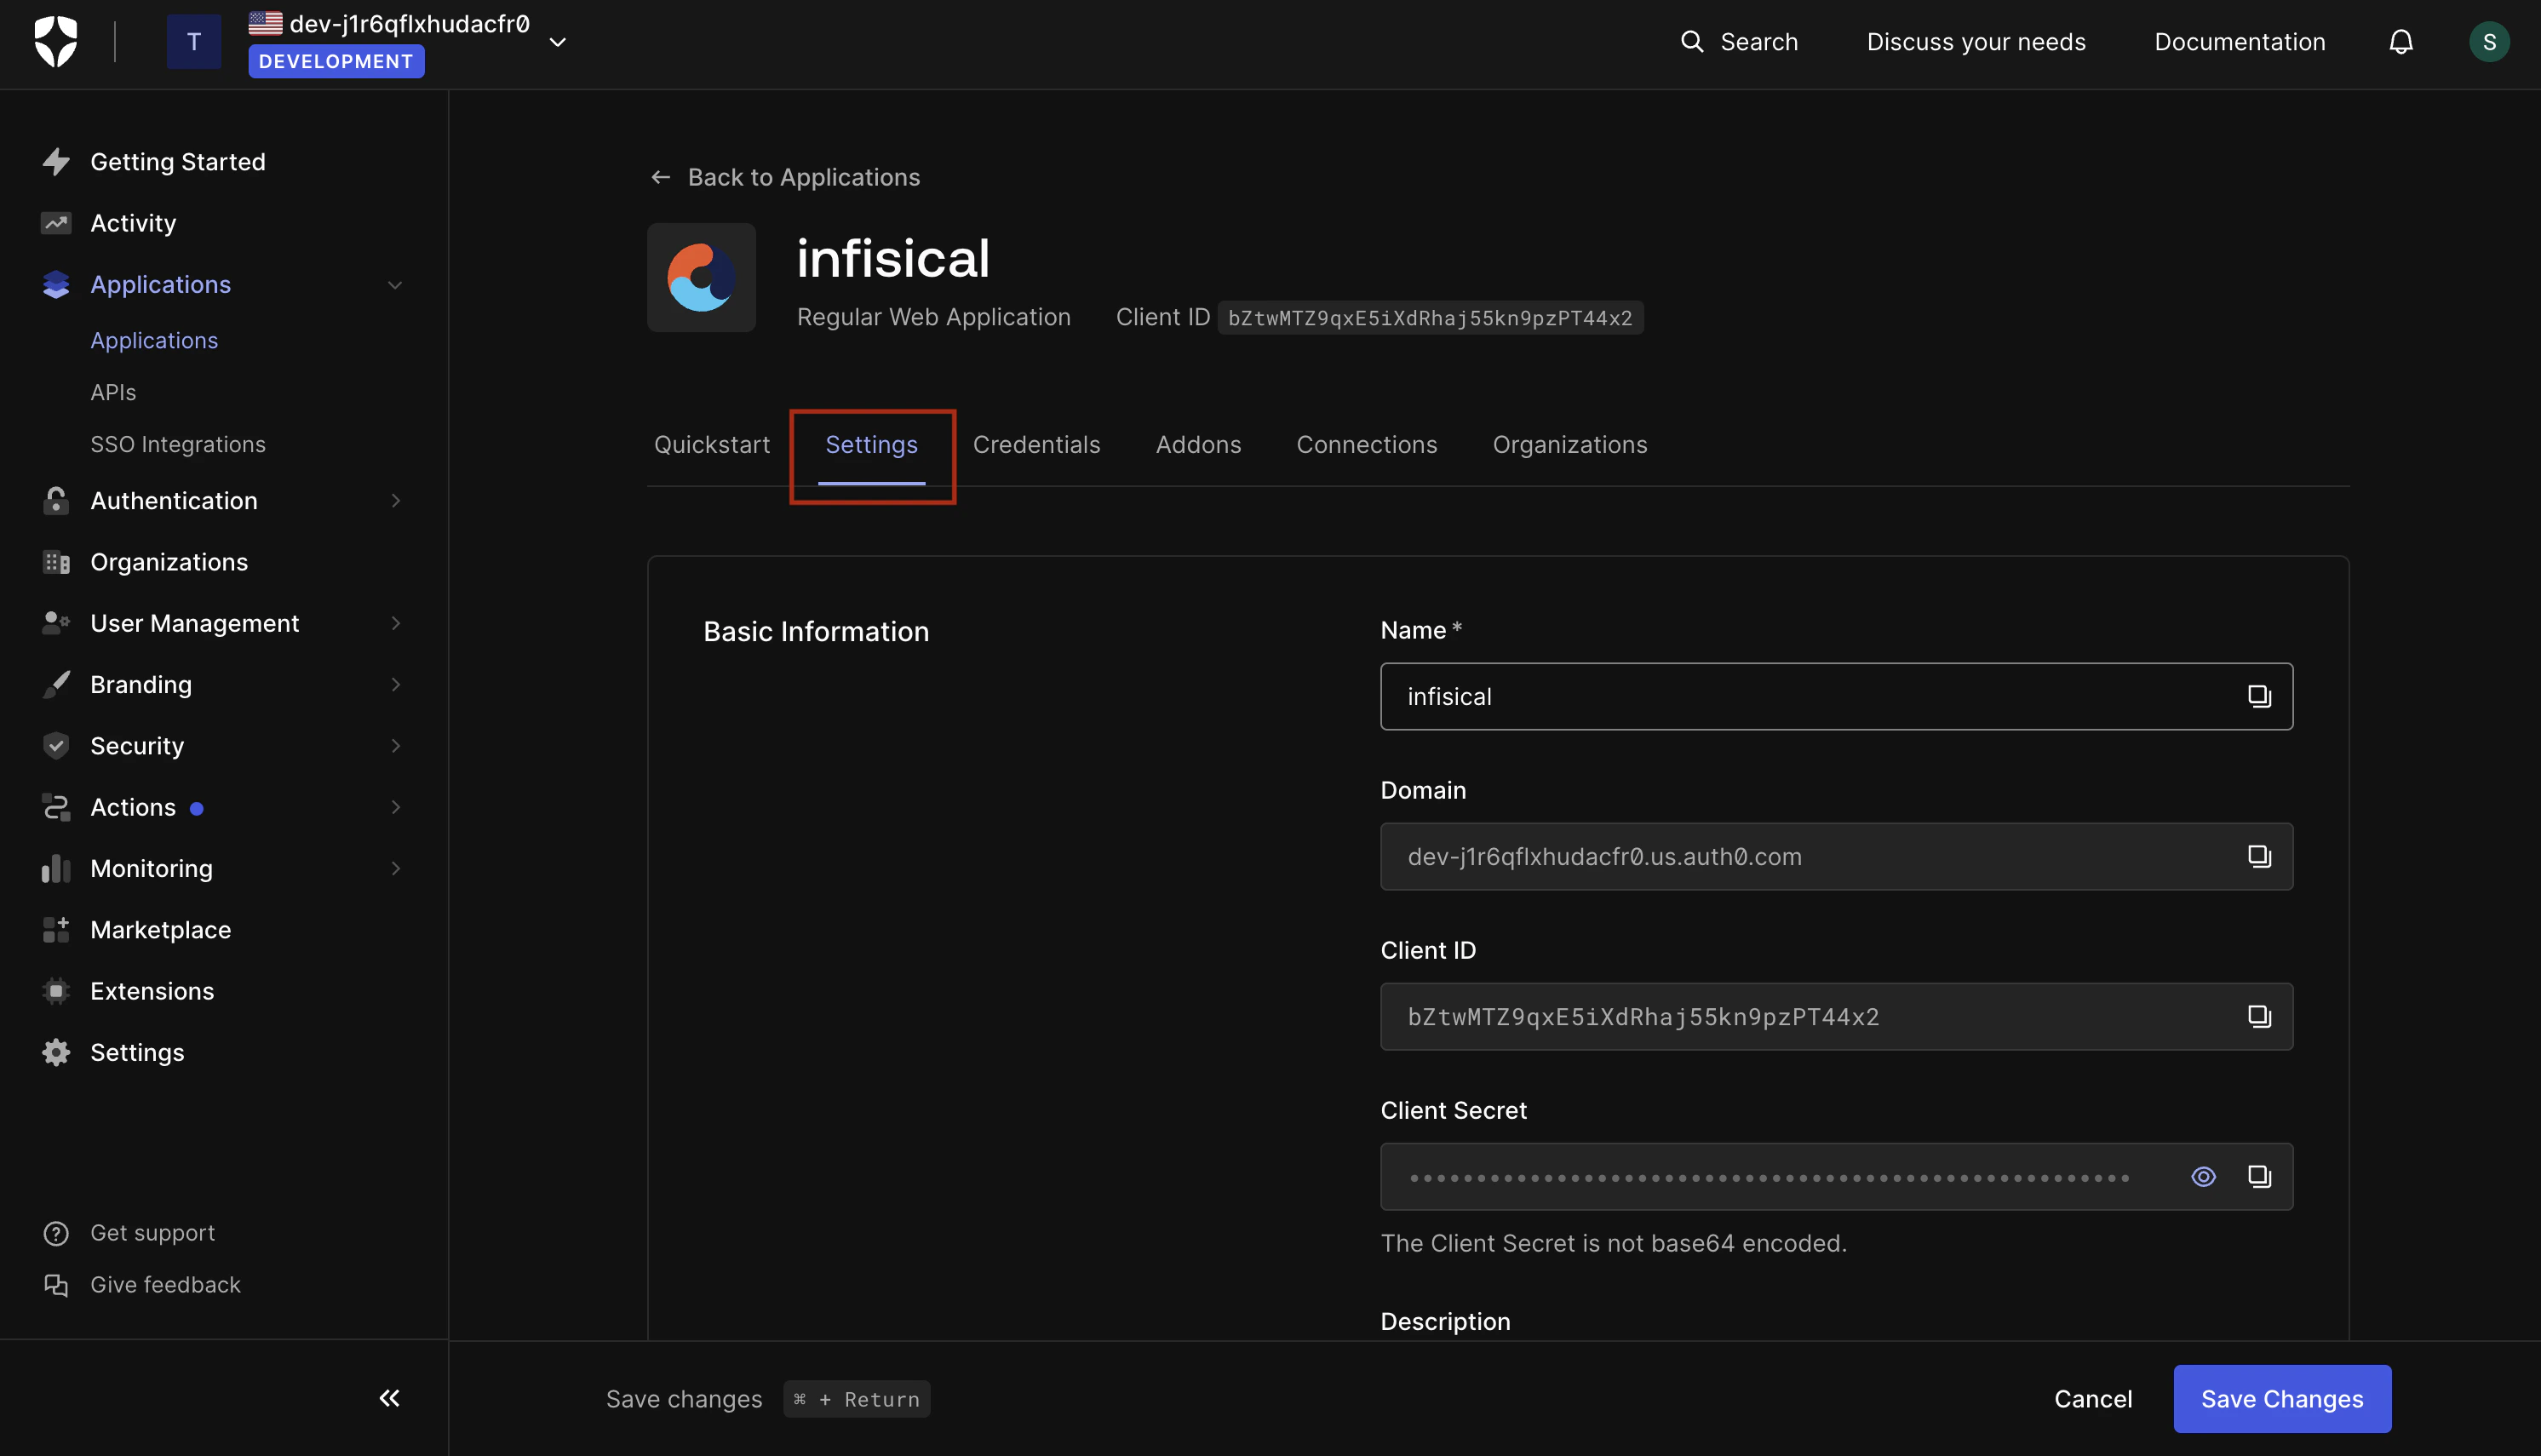Open notifications bell
The image size is (2541, 1456).
[2400, 42]
